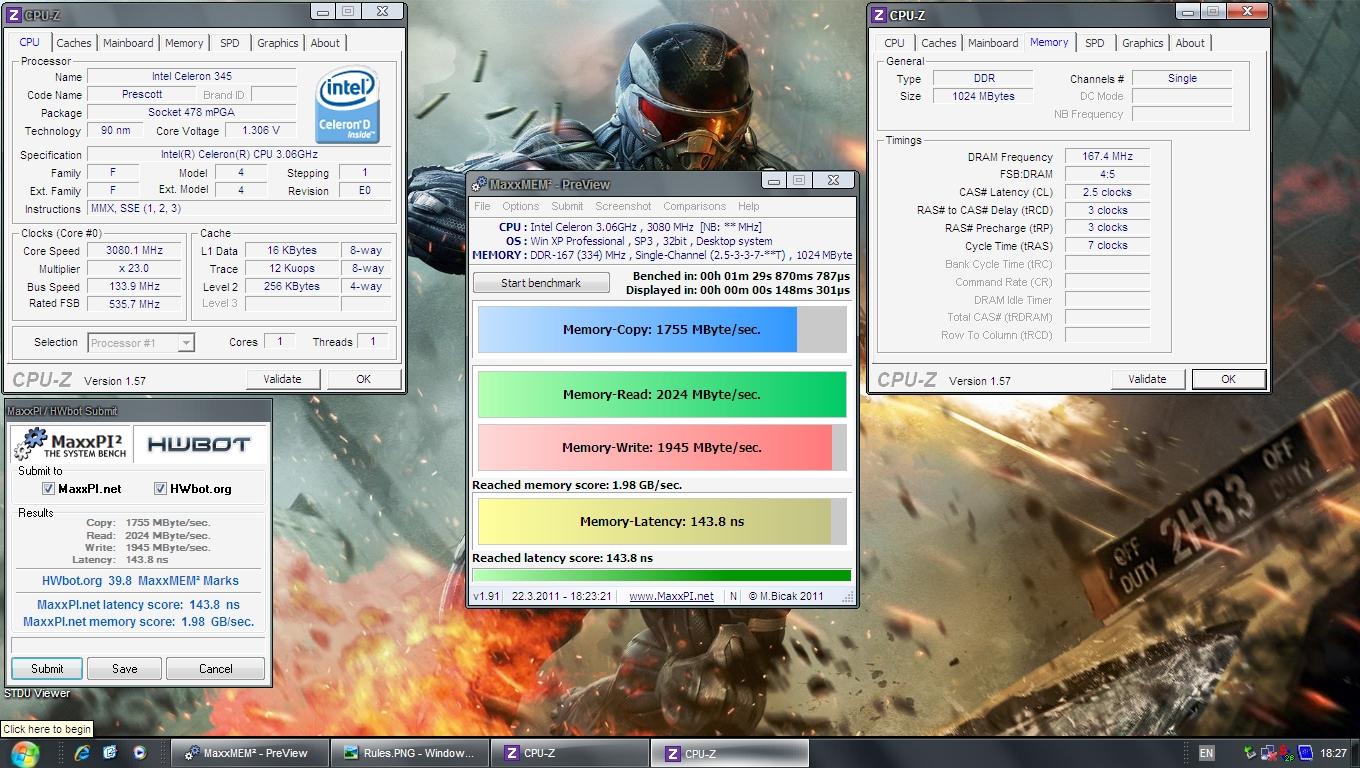Click the right CPU-Z window title icon
This screenshot has height=768, width=1360.
[x=878, y=14]
